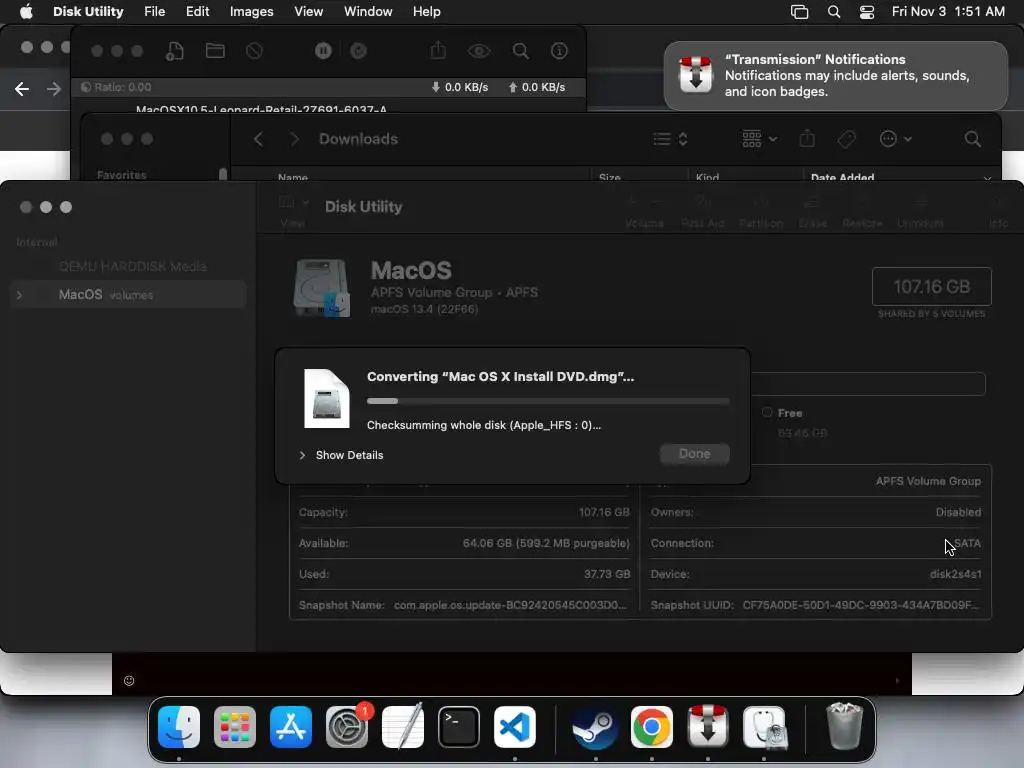Open Help menu

426,12
